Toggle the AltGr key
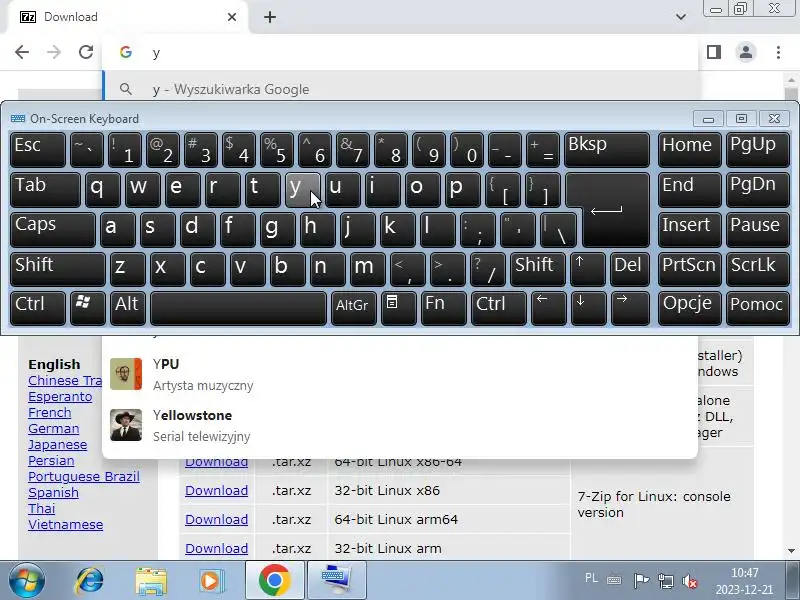The height and width of the screenshot is (600, 800). (354, 308)
